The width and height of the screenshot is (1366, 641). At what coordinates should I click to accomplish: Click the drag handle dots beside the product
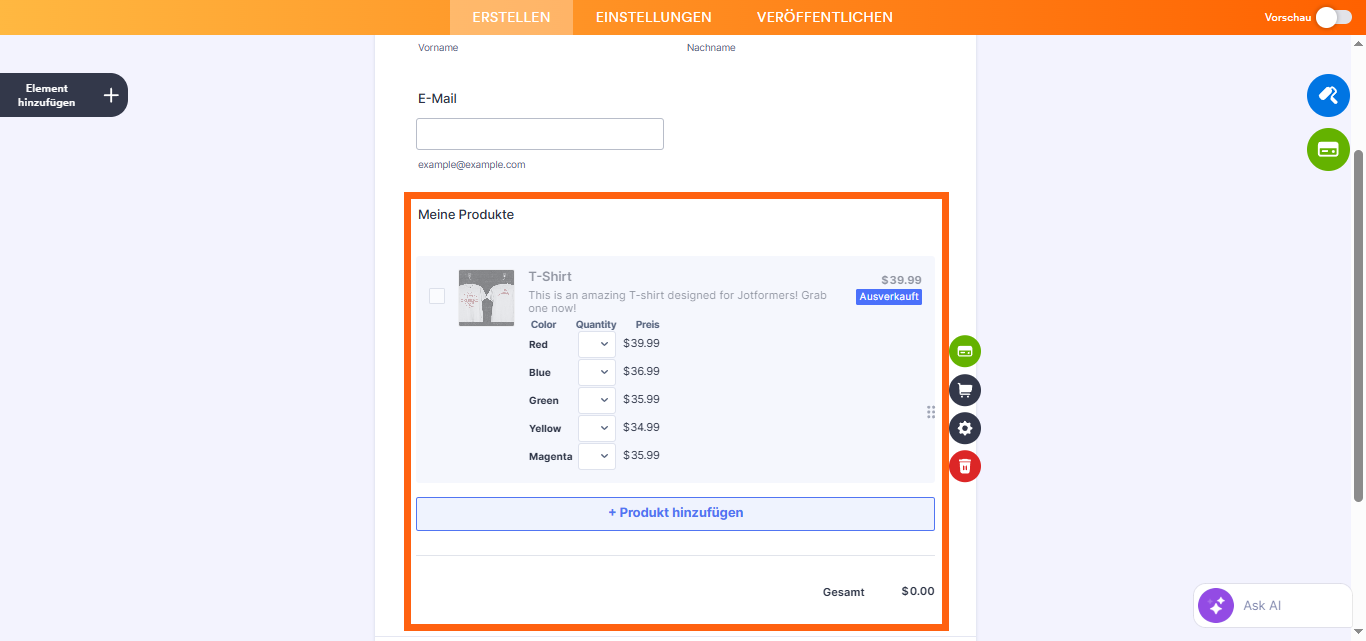pos(931,412)
